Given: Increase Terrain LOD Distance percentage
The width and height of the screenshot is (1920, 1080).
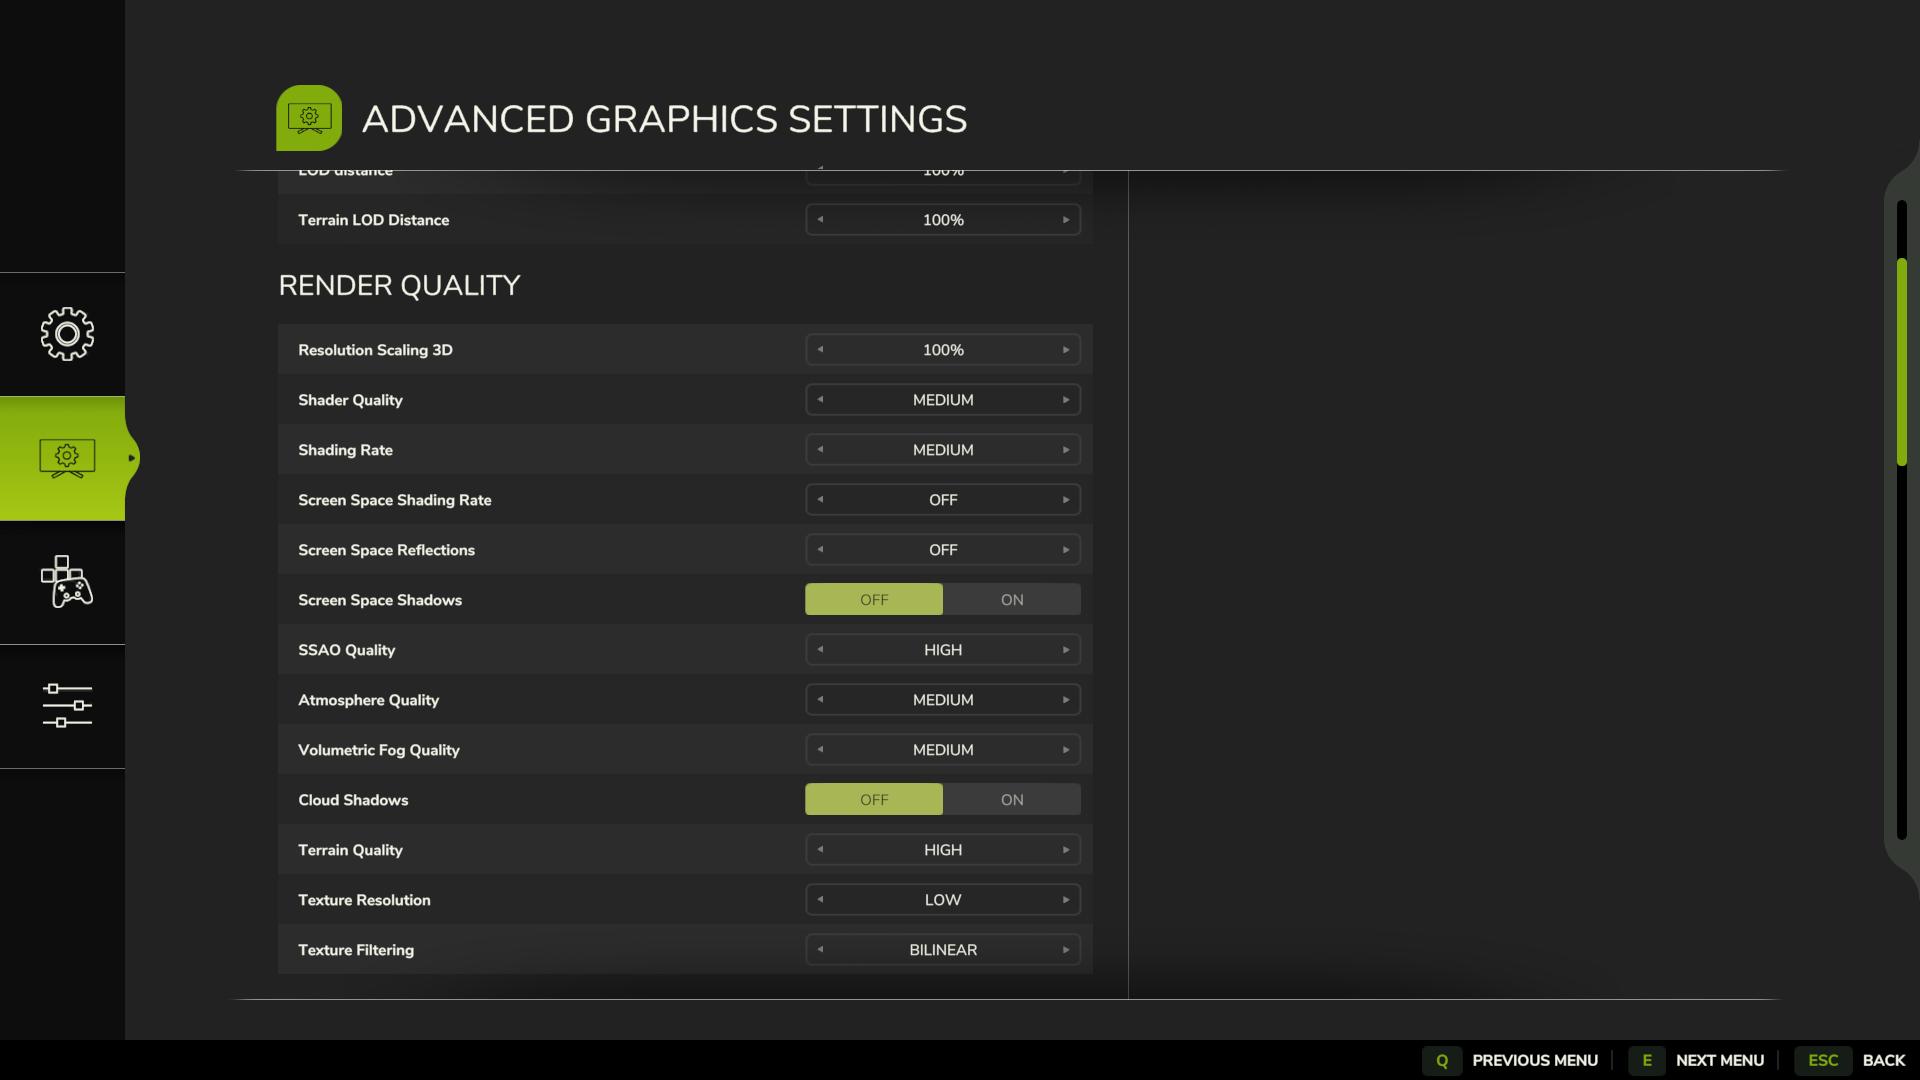Looking at the screenshot, I should tap(1066, 220).
